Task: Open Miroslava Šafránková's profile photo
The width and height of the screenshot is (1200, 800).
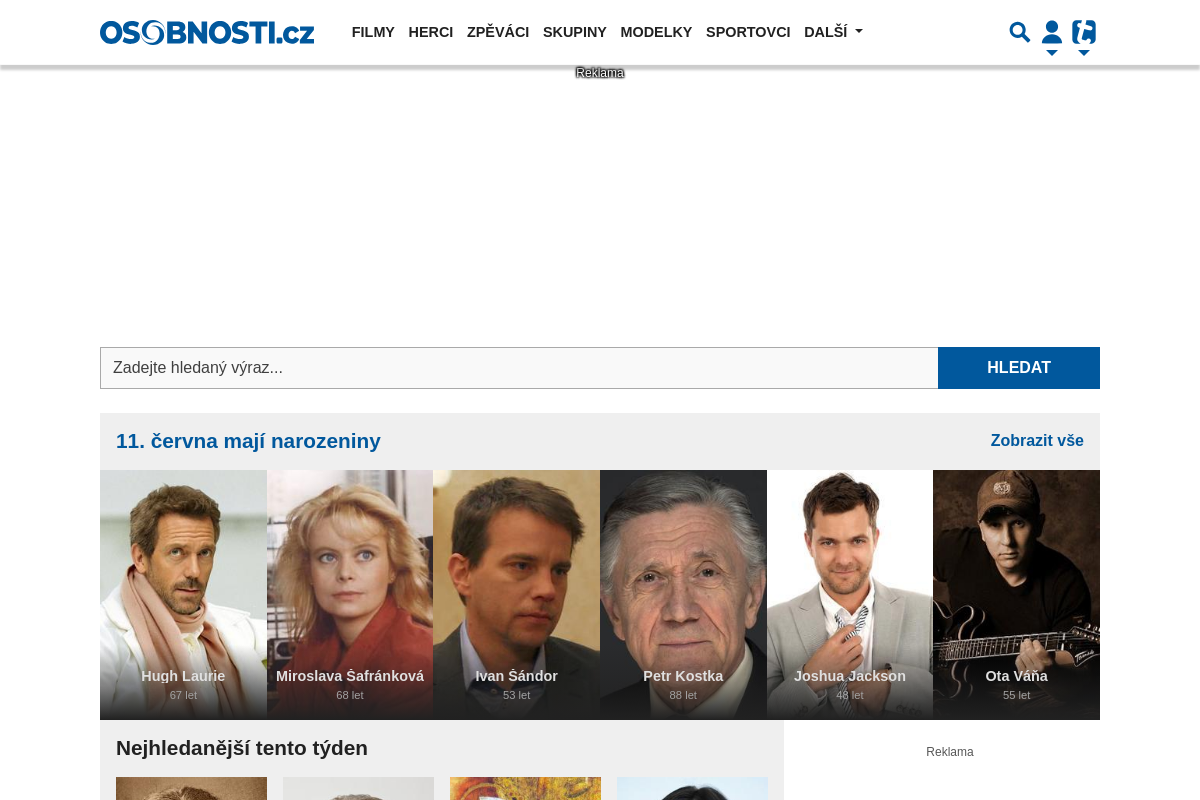Action: coord(350,595)
